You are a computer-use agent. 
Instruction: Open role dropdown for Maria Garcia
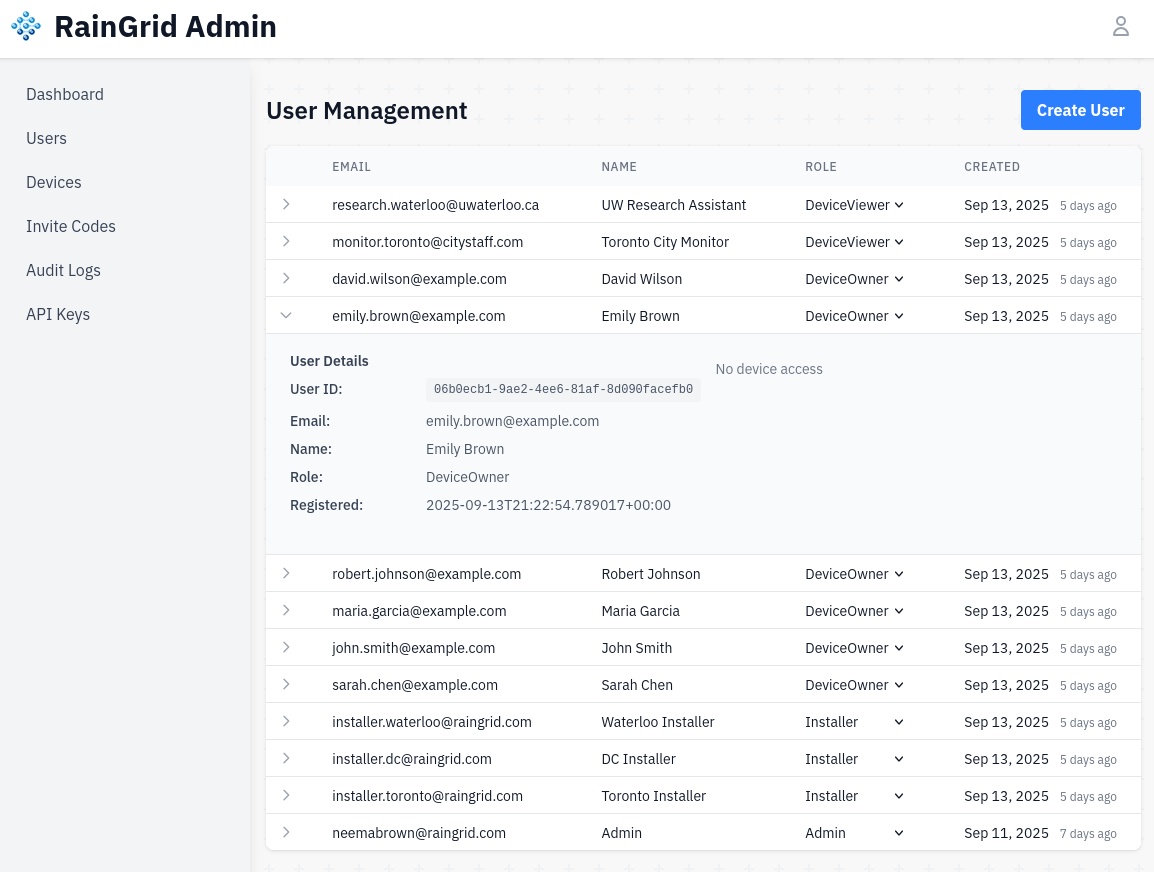tap(854, 611)
